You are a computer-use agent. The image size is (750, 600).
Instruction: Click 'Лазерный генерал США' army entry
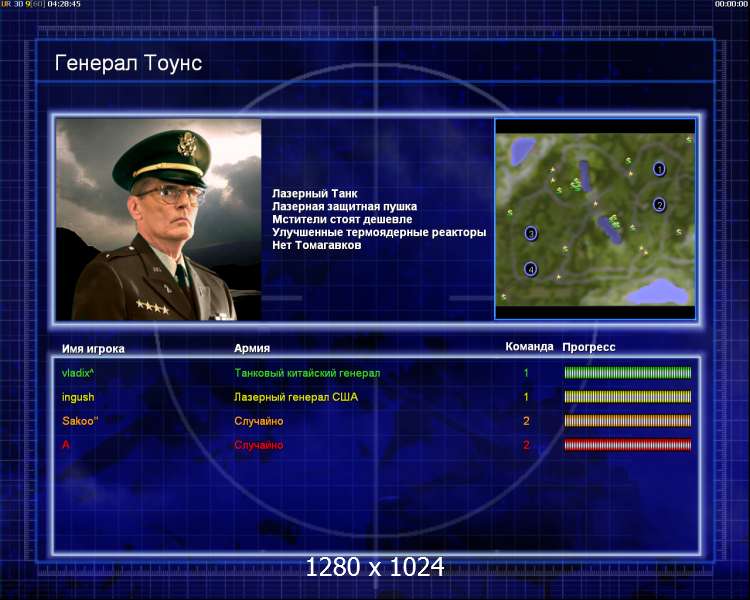[296, 397]
